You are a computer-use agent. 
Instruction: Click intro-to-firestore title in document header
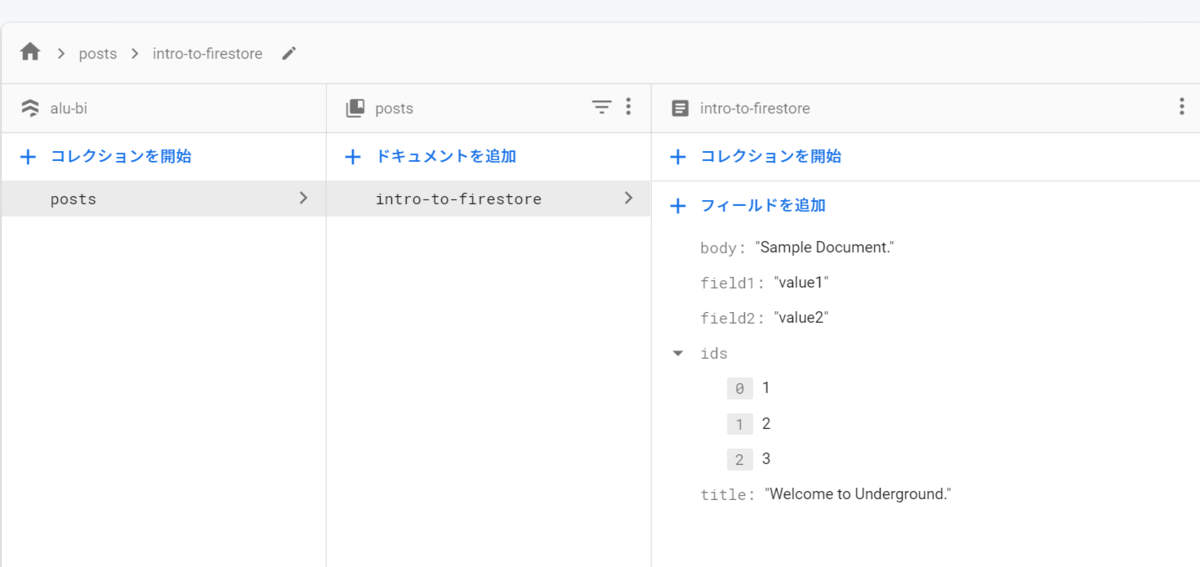[x=755, y=108]
